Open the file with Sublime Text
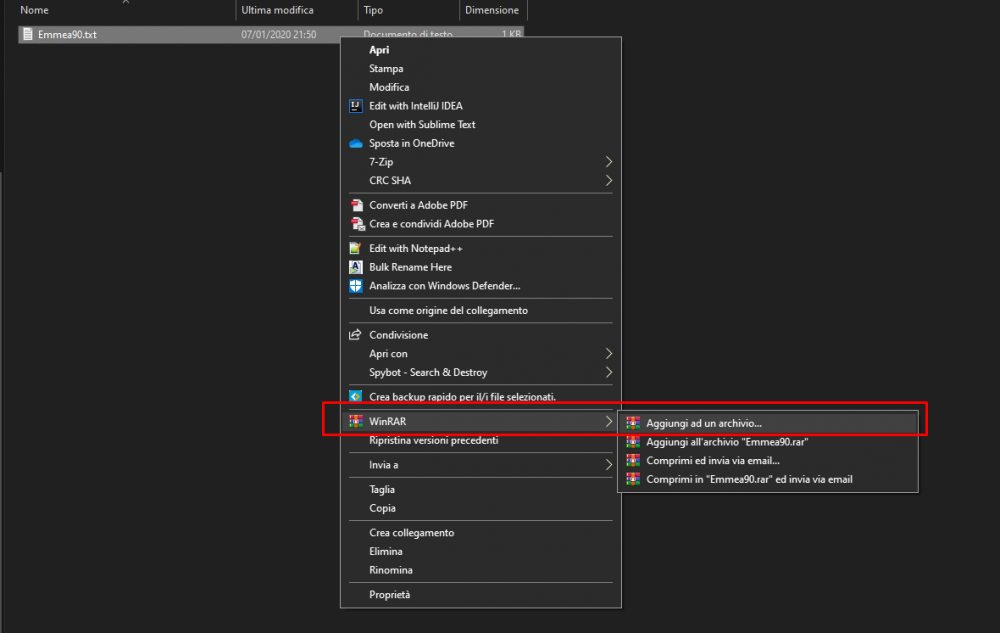1000x633 pixels. (x=422, y=124)
